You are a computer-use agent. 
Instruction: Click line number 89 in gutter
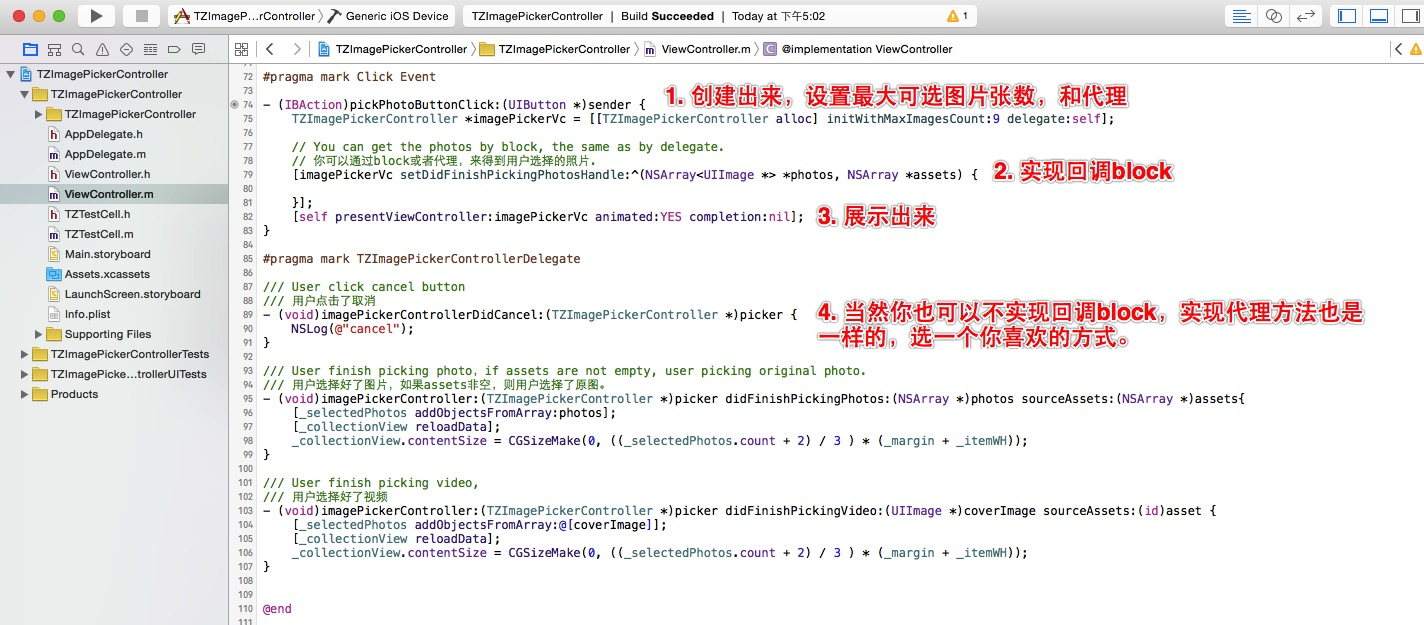pos(247,314)
